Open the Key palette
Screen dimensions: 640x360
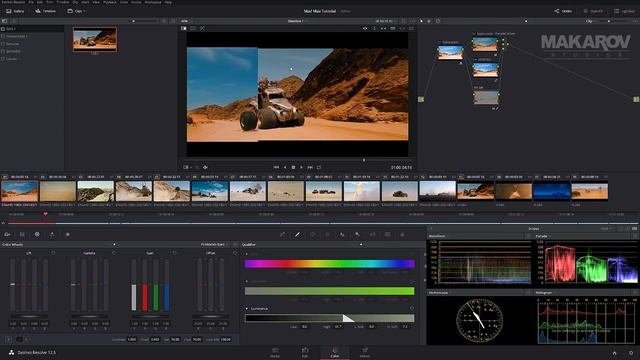(x=358, y=234)
